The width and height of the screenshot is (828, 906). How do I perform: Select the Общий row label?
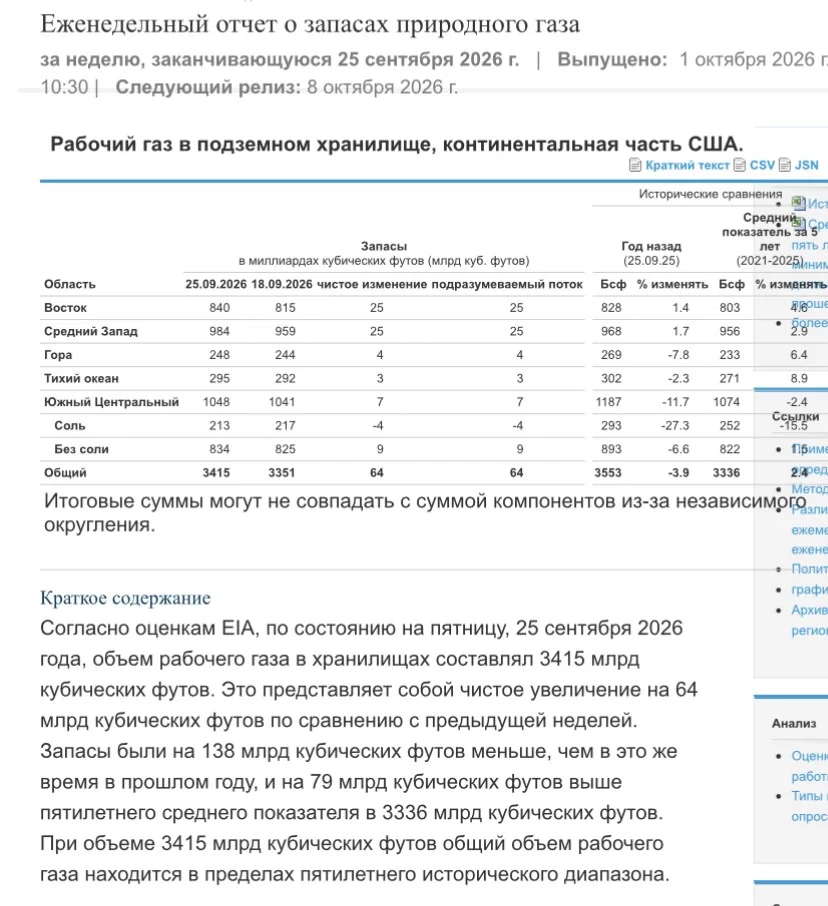click(x=65, y=473)
